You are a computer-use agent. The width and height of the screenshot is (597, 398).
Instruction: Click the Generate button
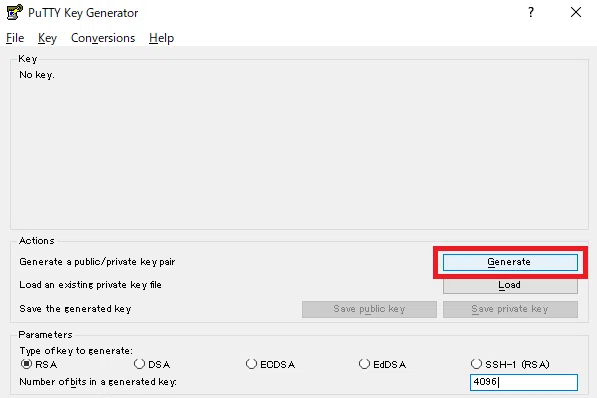pos(510,262)
